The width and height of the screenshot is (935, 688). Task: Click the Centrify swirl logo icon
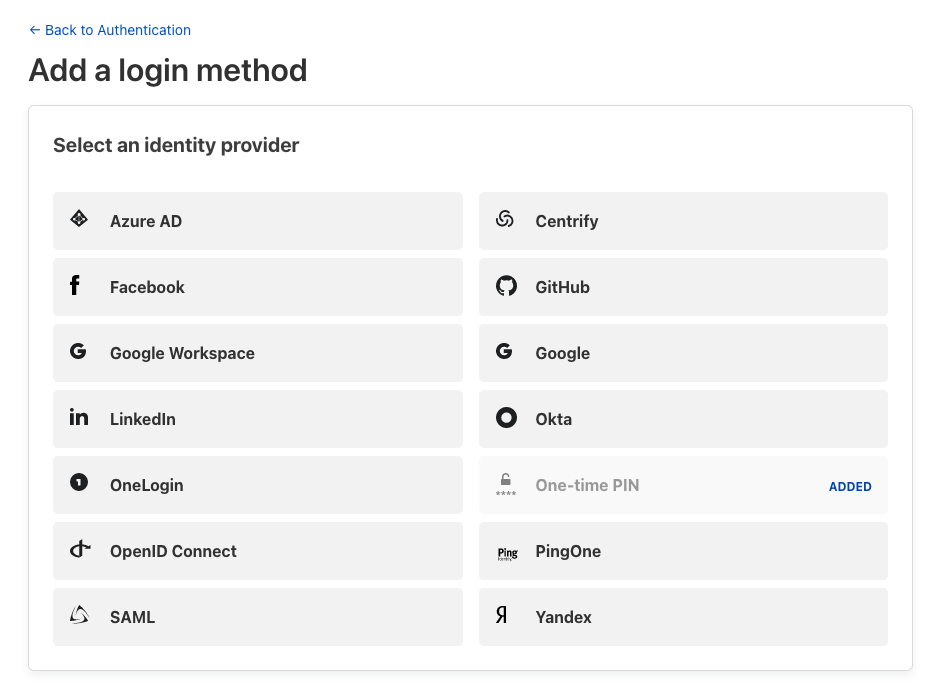point(505,220)
